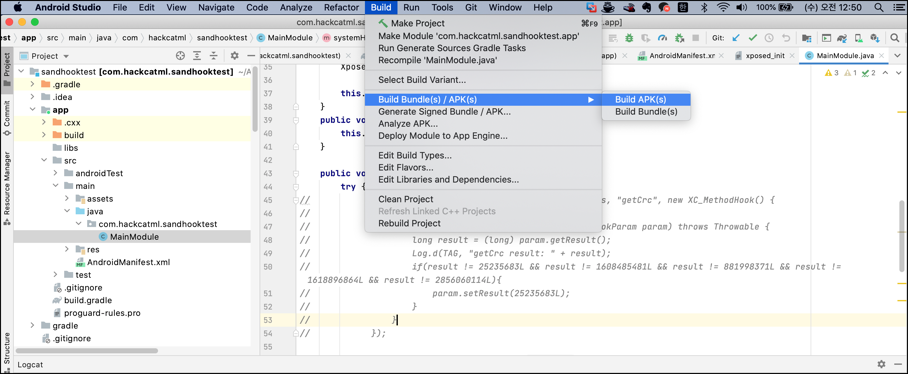
Task: Click Sync Project with Gradle elephant icon
Action: click(843, 38)
